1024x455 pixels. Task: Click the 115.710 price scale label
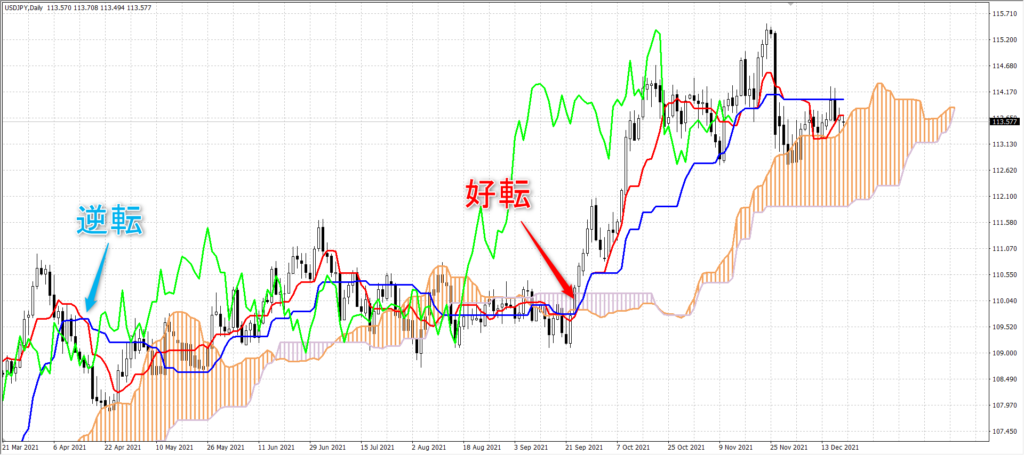pos(1004,13)
